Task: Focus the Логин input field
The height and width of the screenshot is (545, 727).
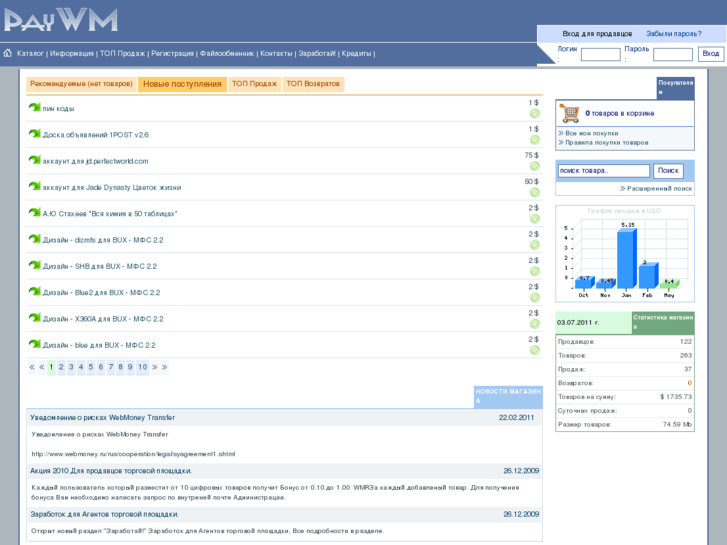Action: [x=600, y=54]
